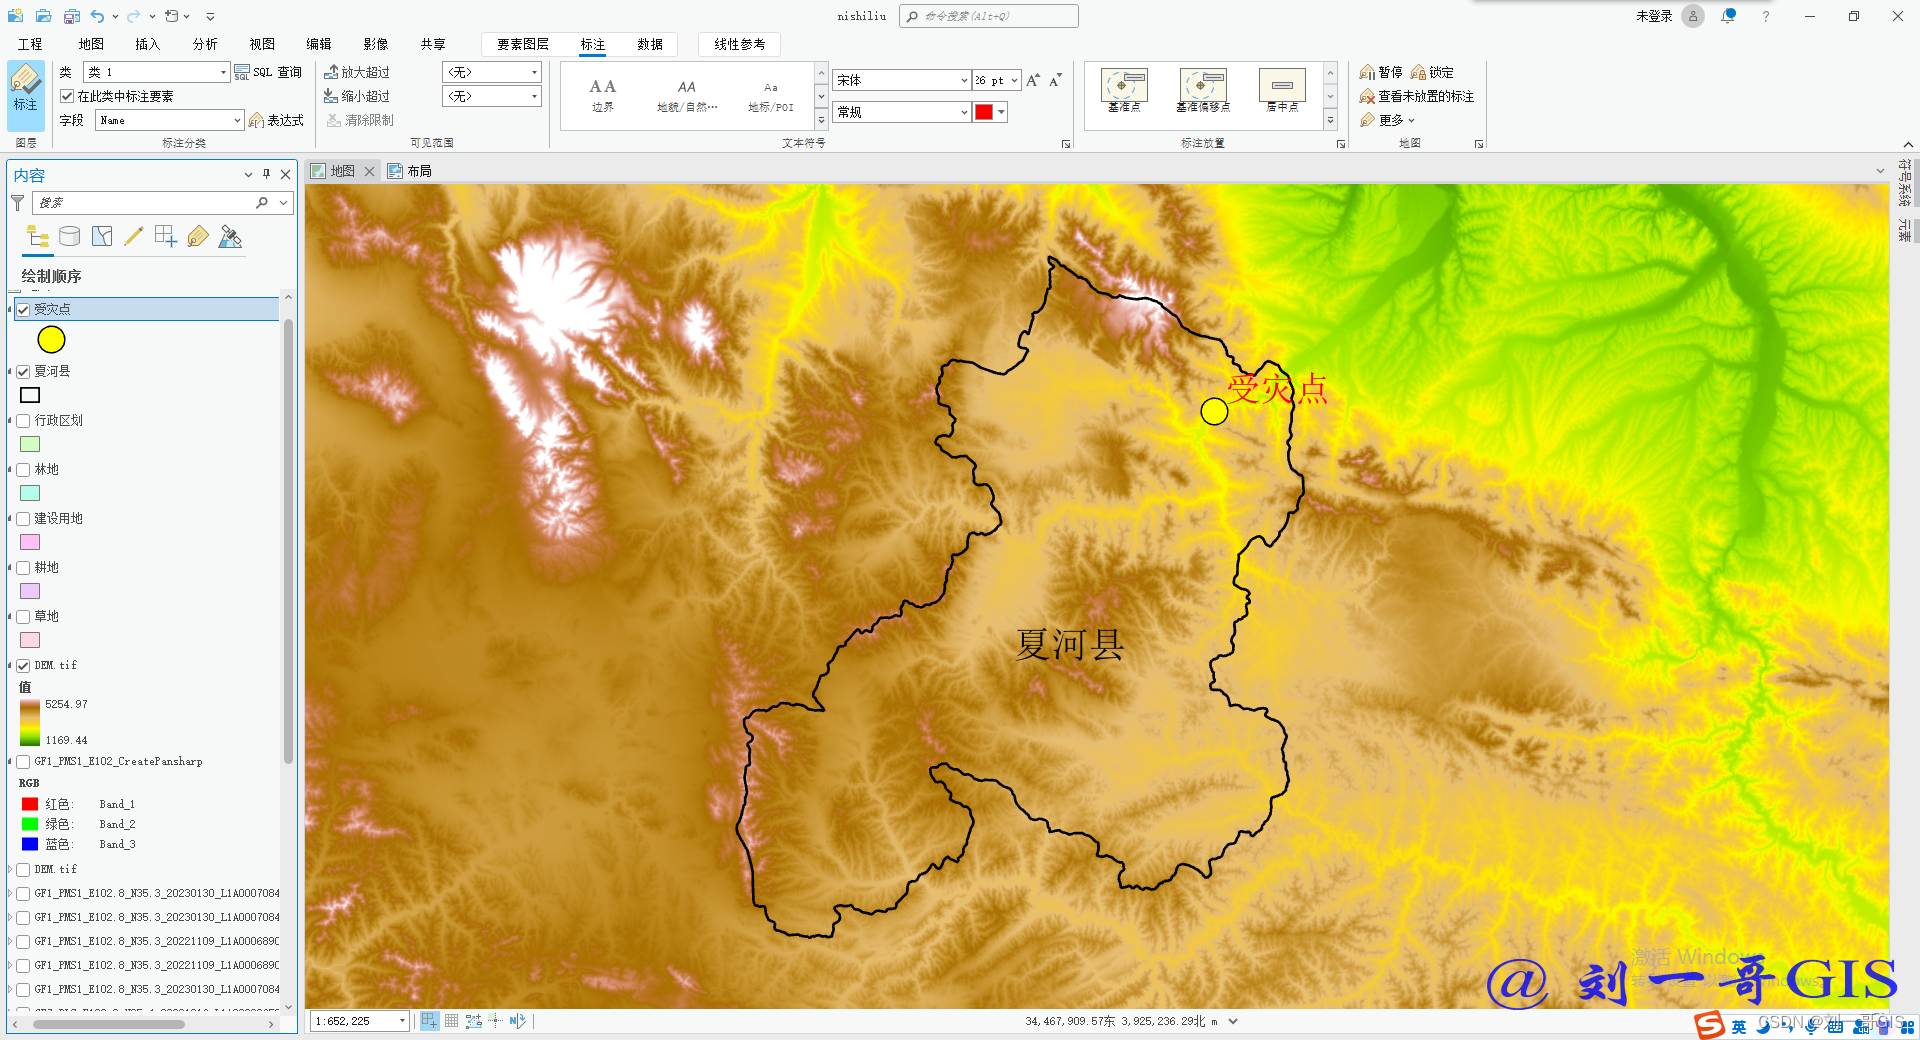Select the 边界 text symbol style
Screen dimensions: 1920x1040
[602, 95]
